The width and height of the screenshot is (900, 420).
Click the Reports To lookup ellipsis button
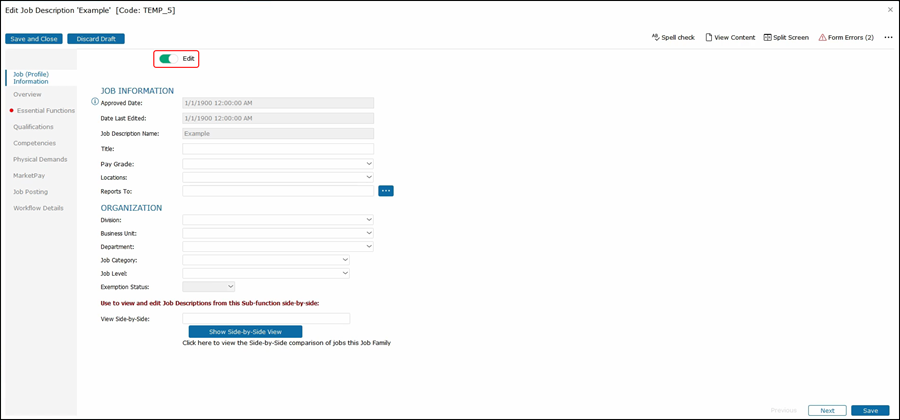(x=386, y=191)
